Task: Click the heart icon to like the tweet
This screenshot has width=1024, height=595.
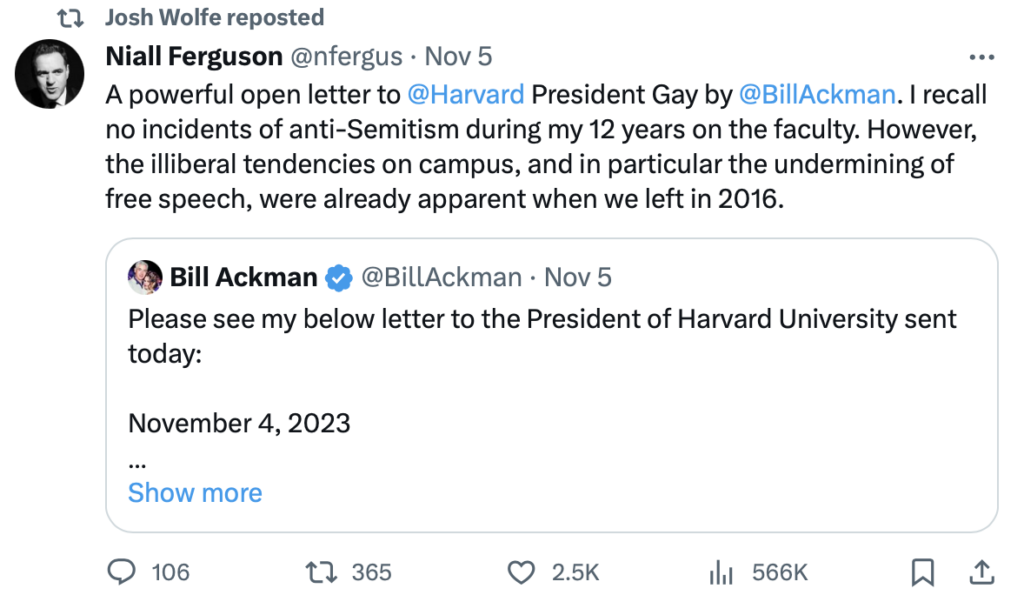Action: [521, 572]
